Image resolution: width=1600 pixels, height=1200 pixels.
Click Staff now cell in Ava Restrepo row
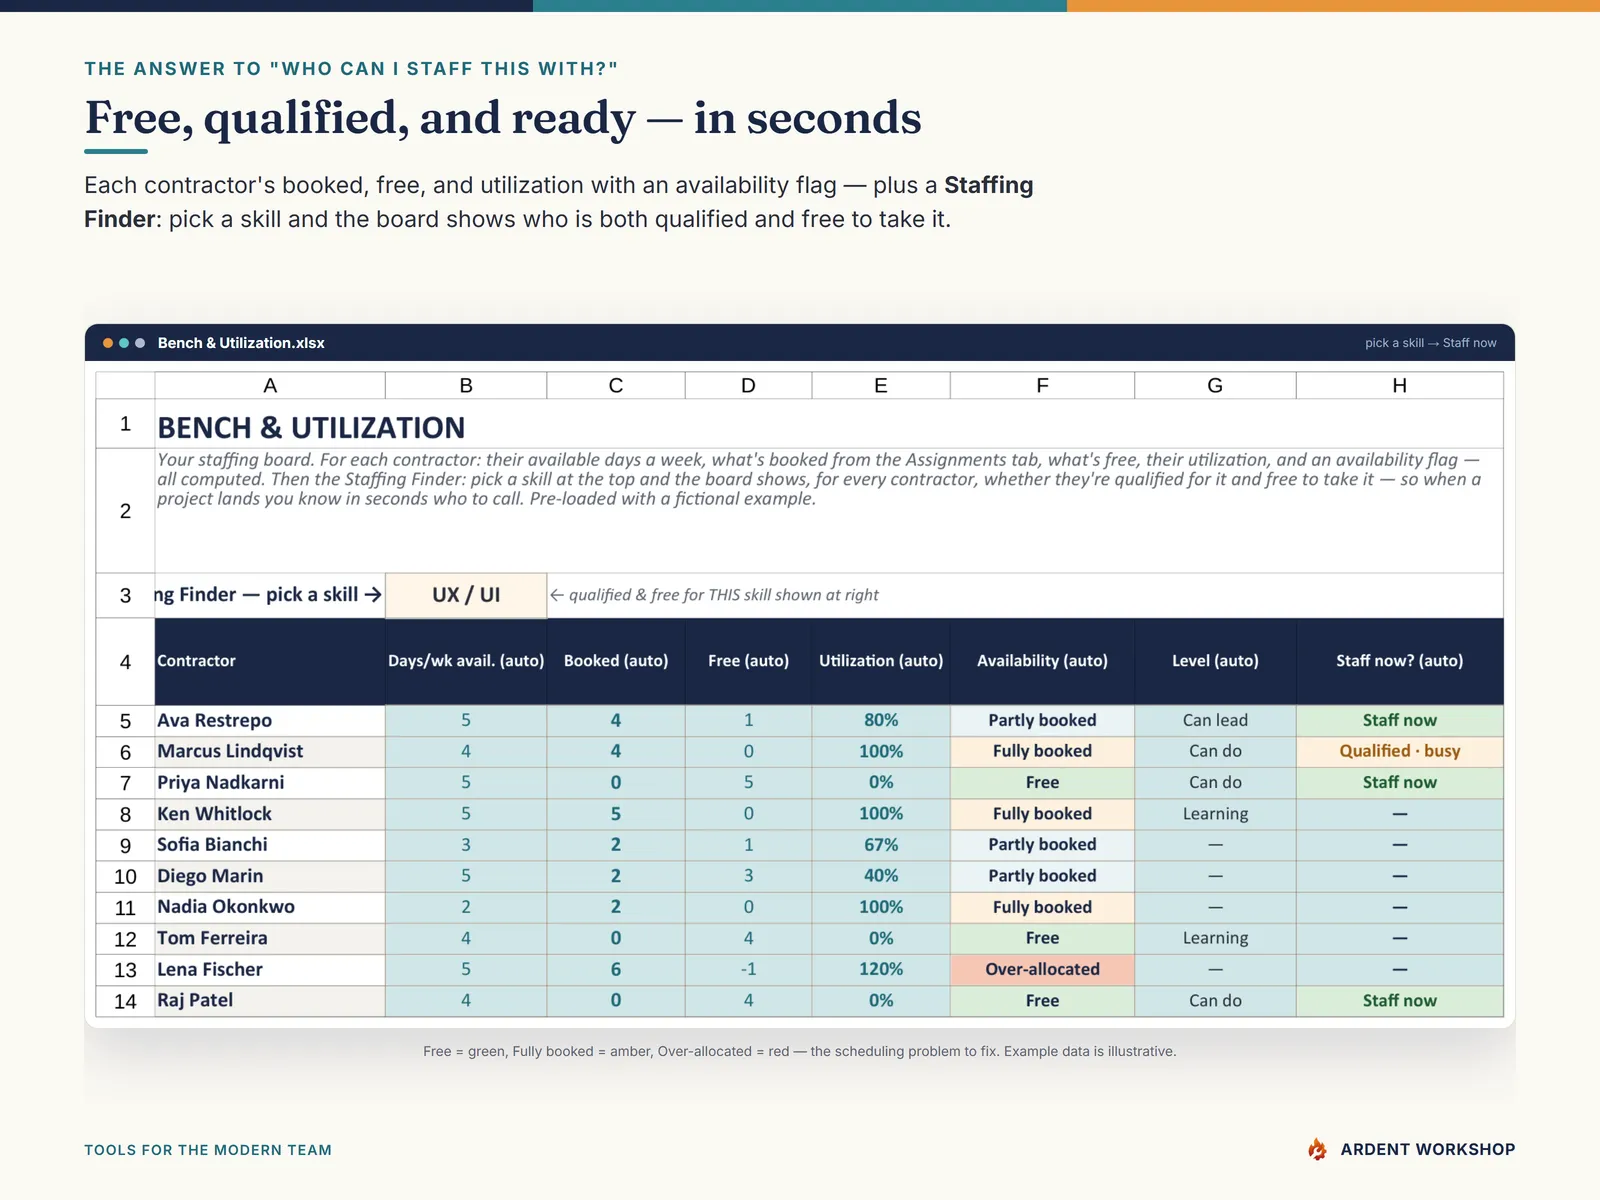click(1400, 721)
